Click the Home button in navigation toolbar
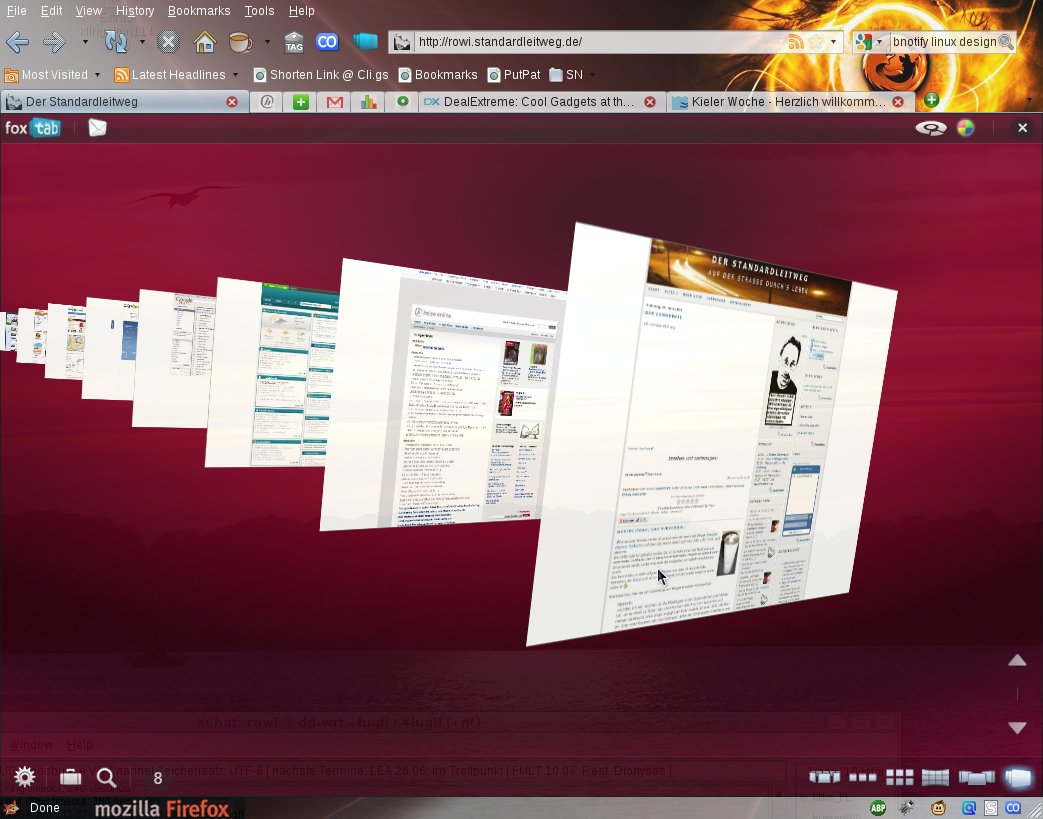Image resolution: width=1043 pixels, height=819 pixels. pyautogui.click(x=204, y=42)
